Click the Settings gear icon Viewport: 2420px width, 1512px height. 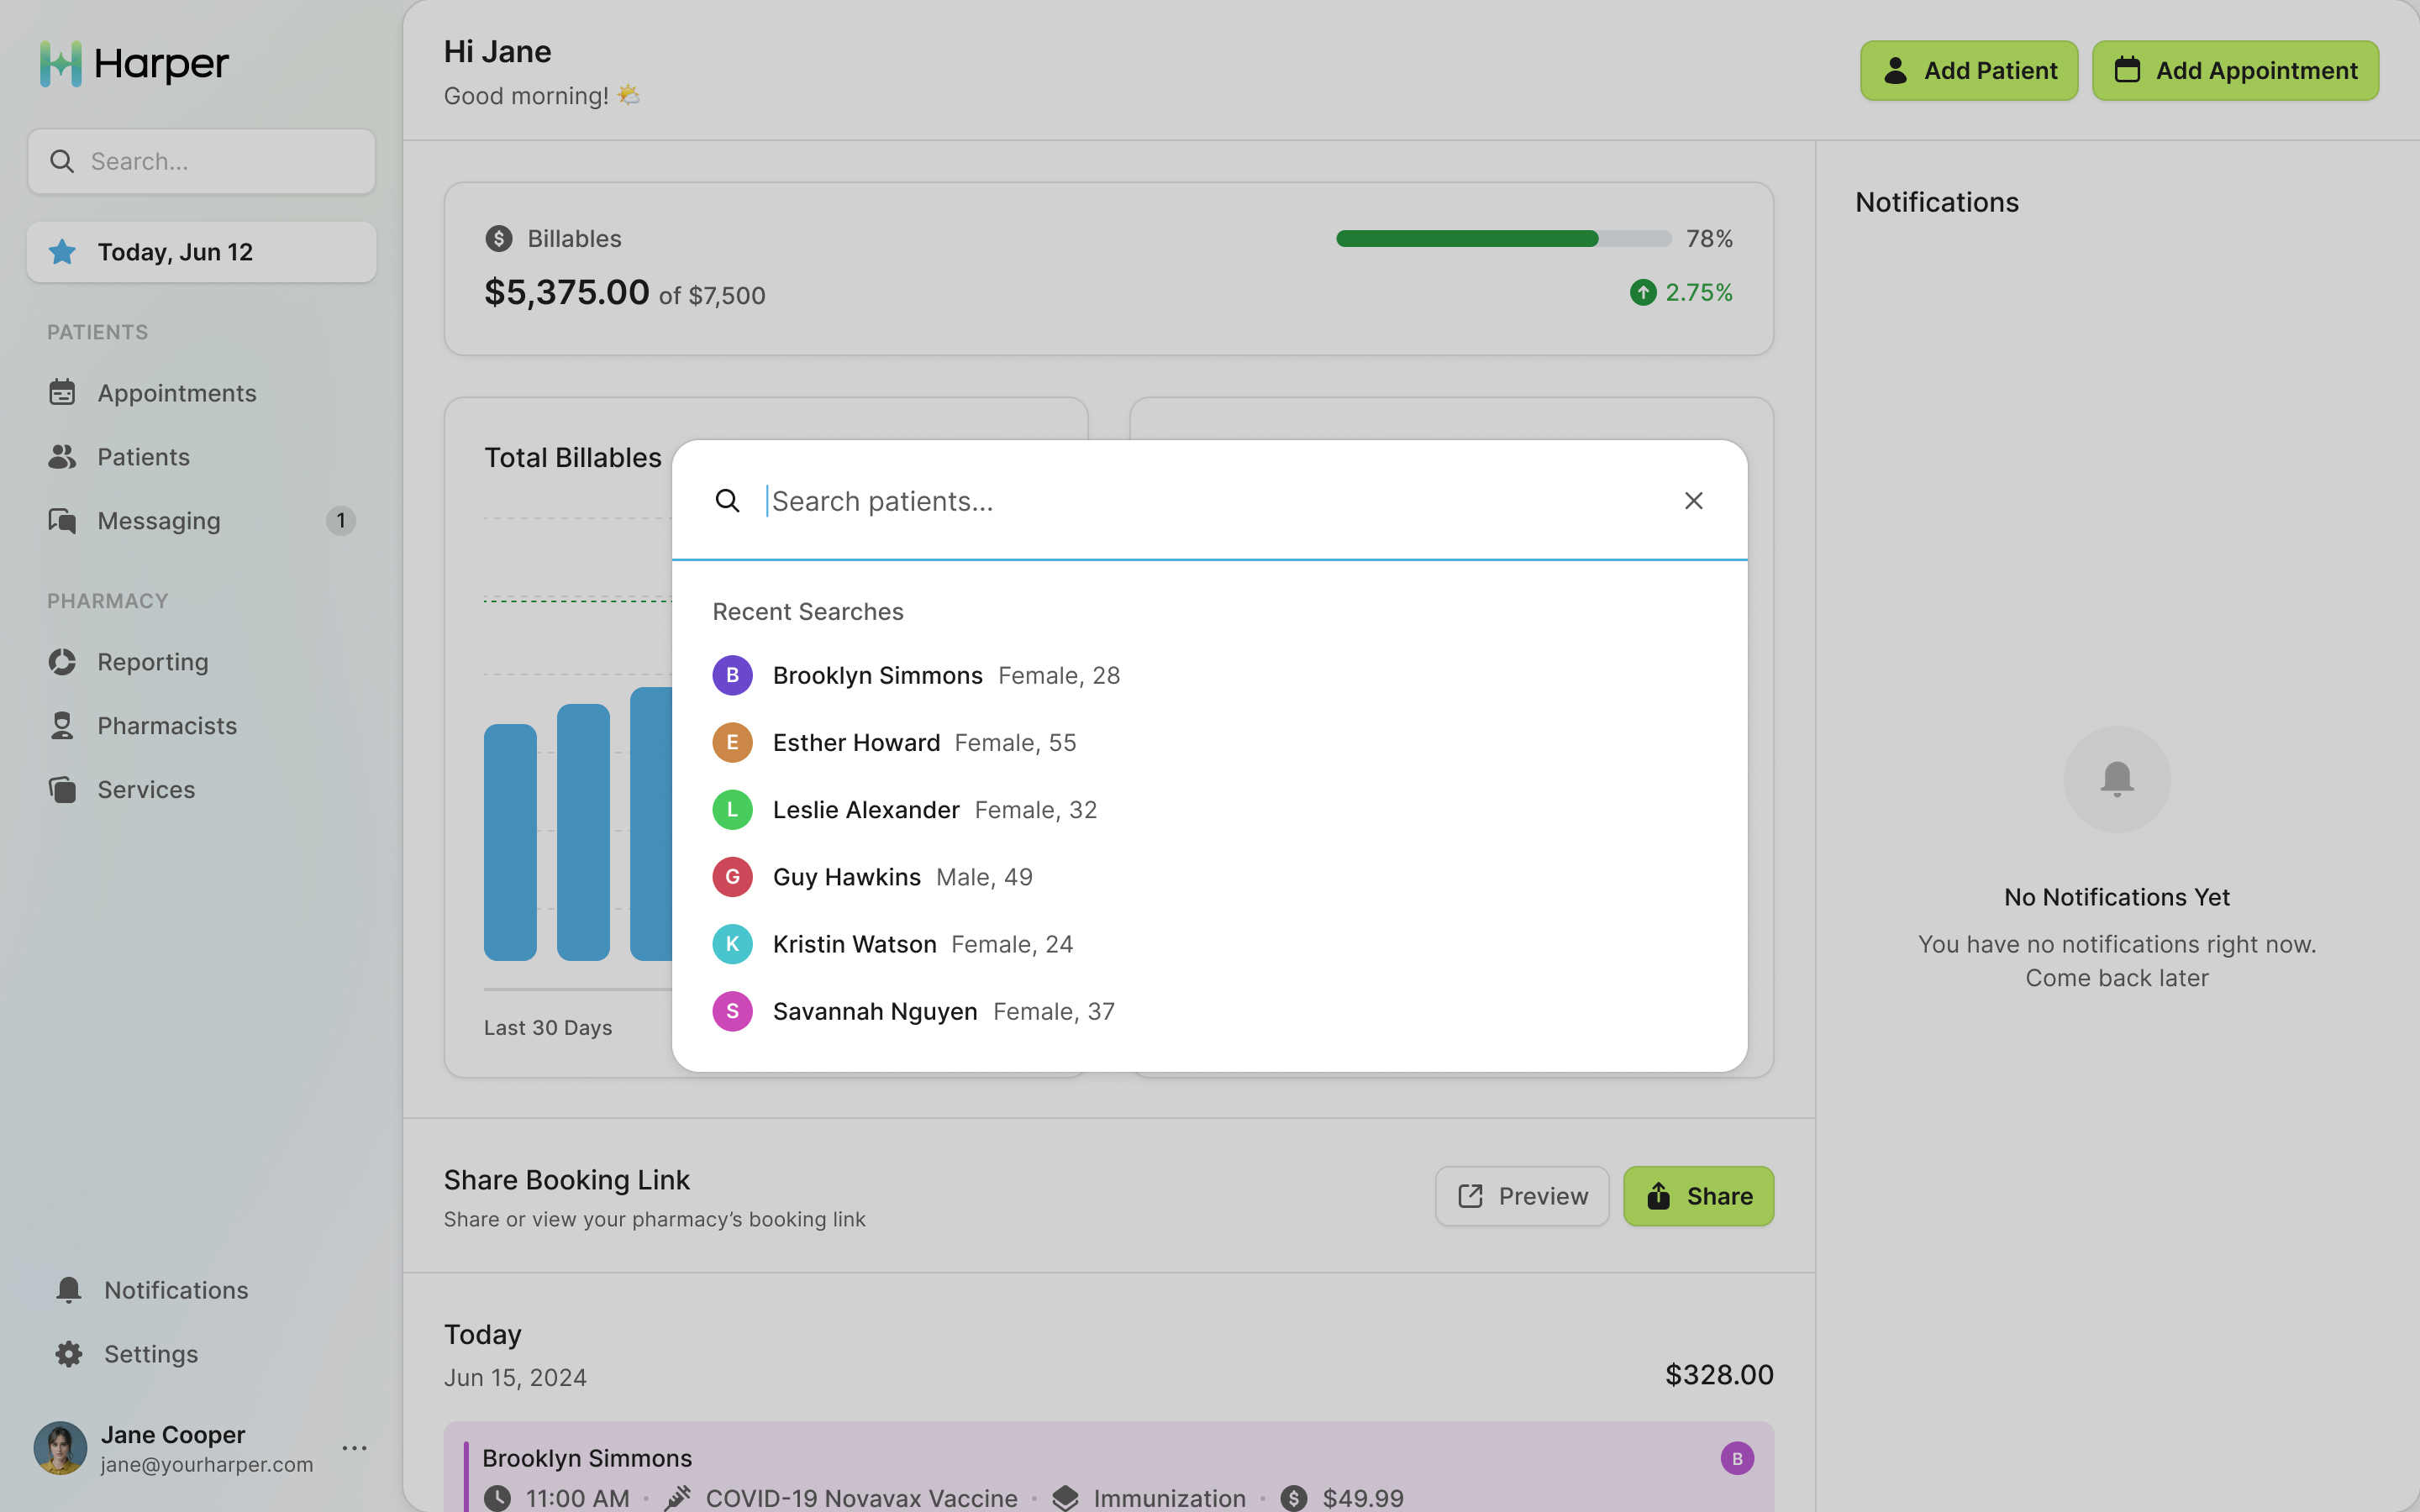69,1354
